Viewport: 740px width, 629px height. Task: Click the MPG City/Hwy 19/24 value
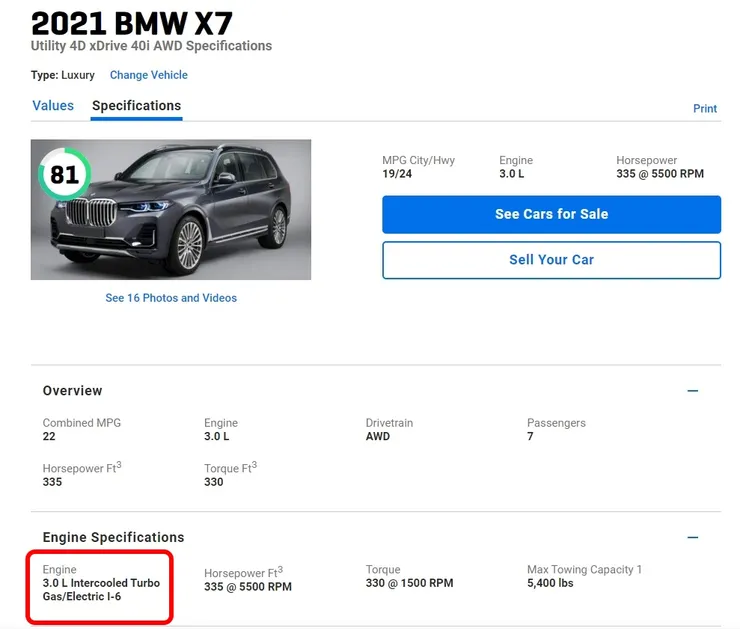tap(398, 174)
